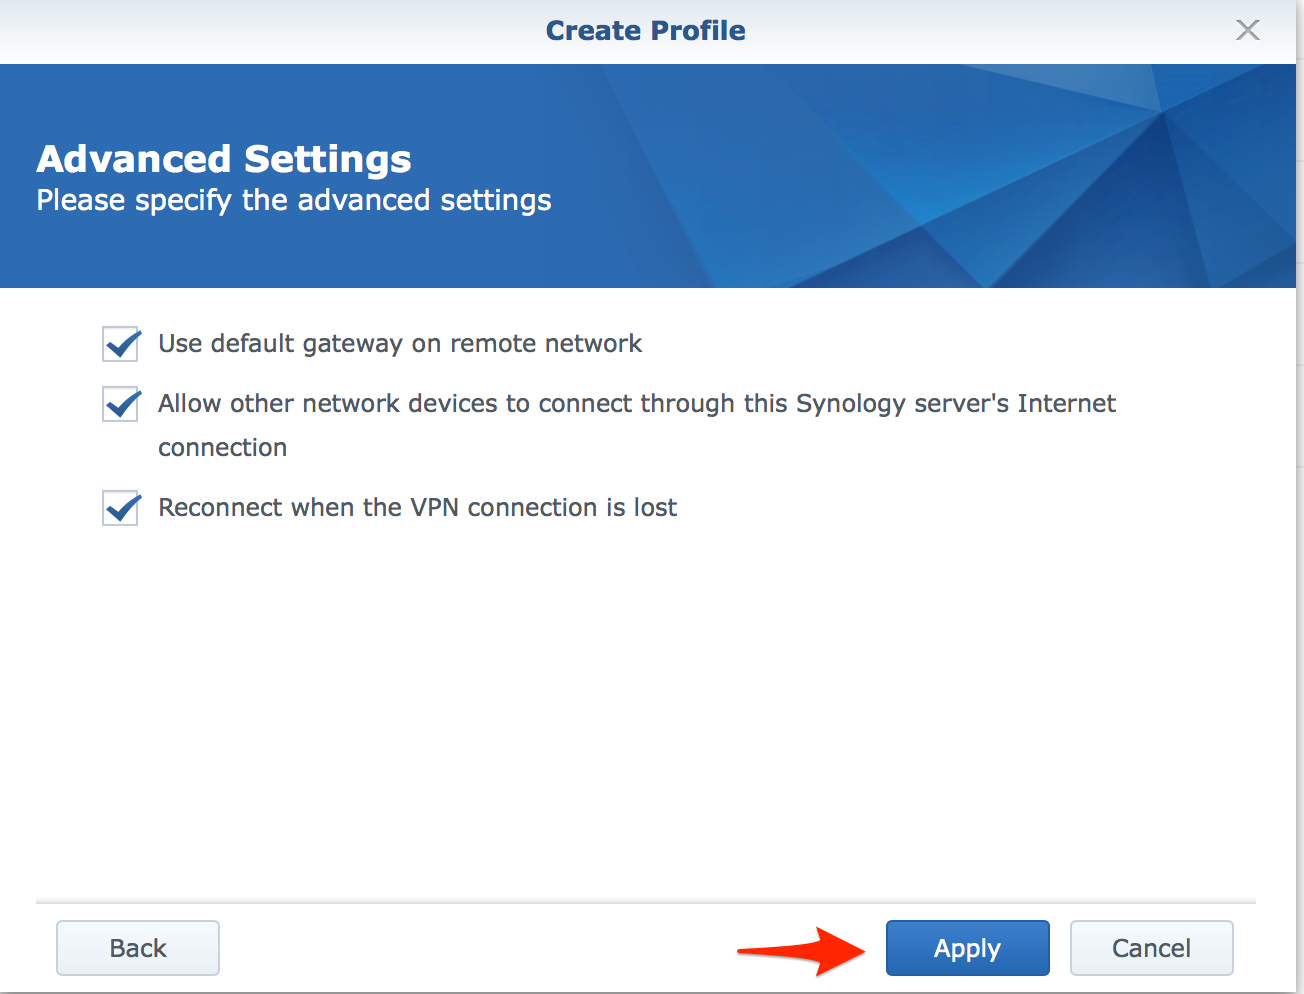1304x994 pixels.
Task: Uncheck 'Use default gateway on remote network'
Action: coord(120,344)
